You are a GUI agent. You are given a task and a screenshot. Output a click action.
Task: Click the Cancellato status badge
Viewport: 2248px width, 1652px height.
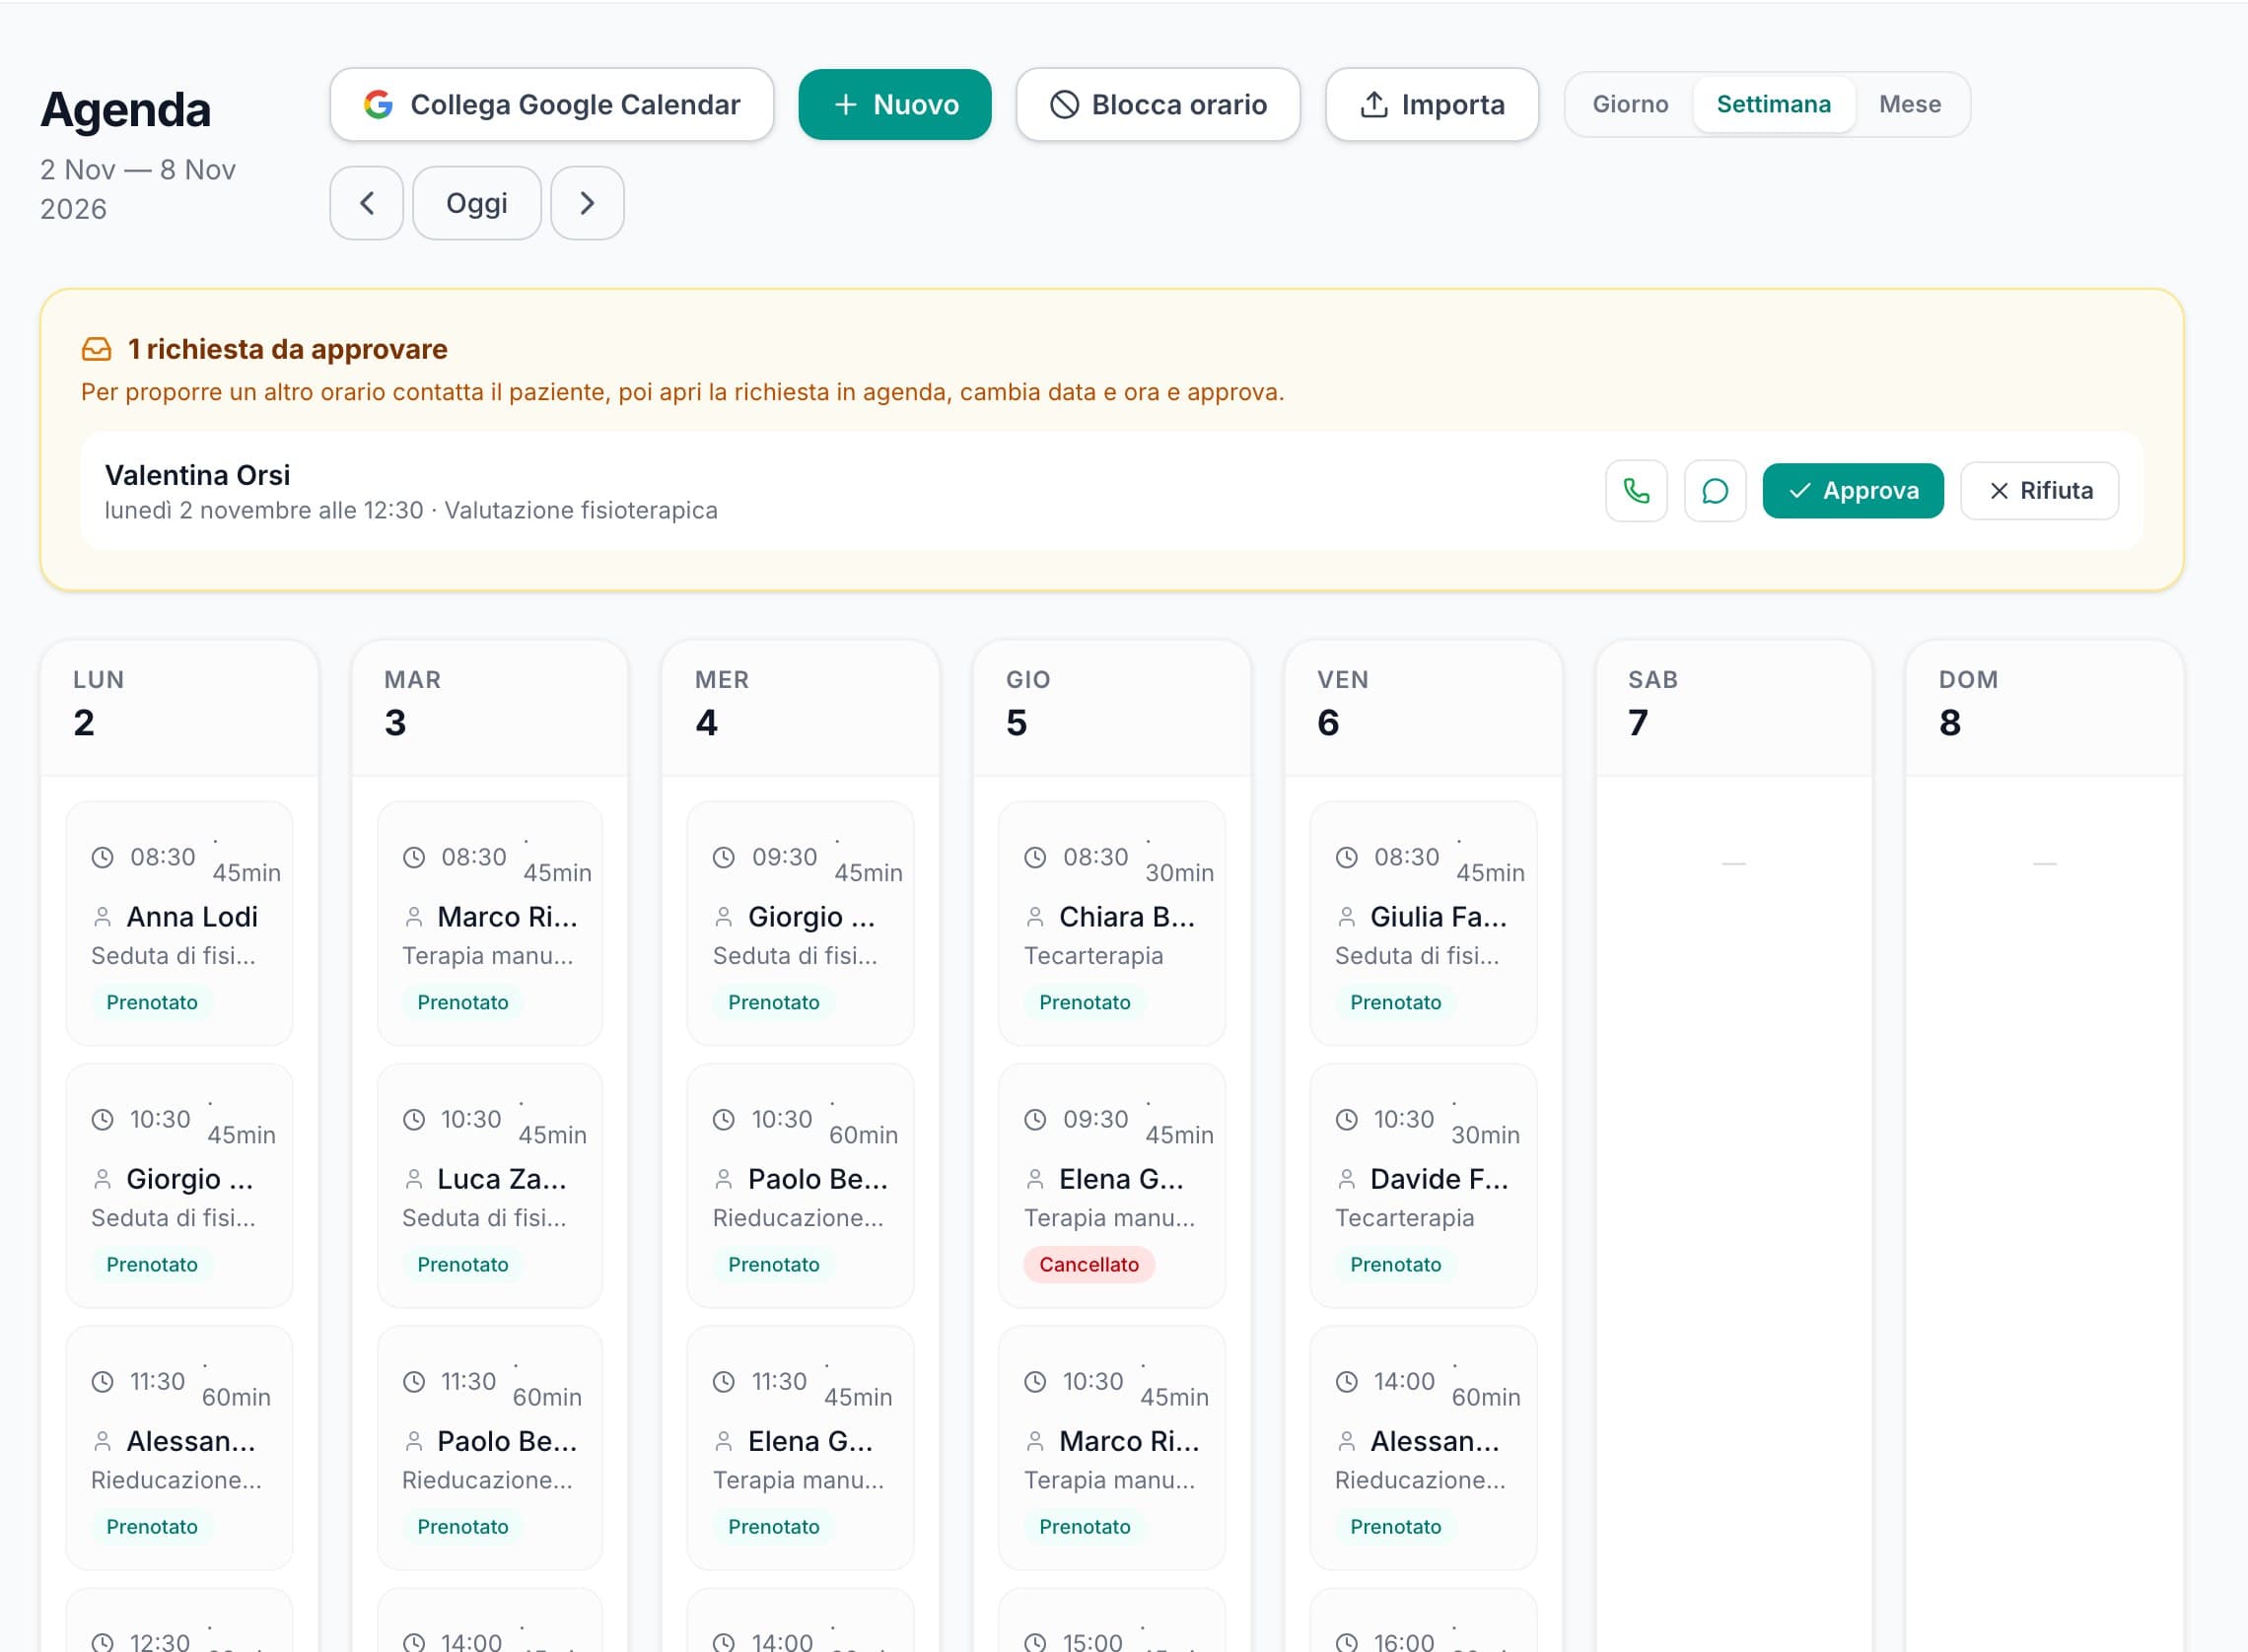tap(1088, 1264)
